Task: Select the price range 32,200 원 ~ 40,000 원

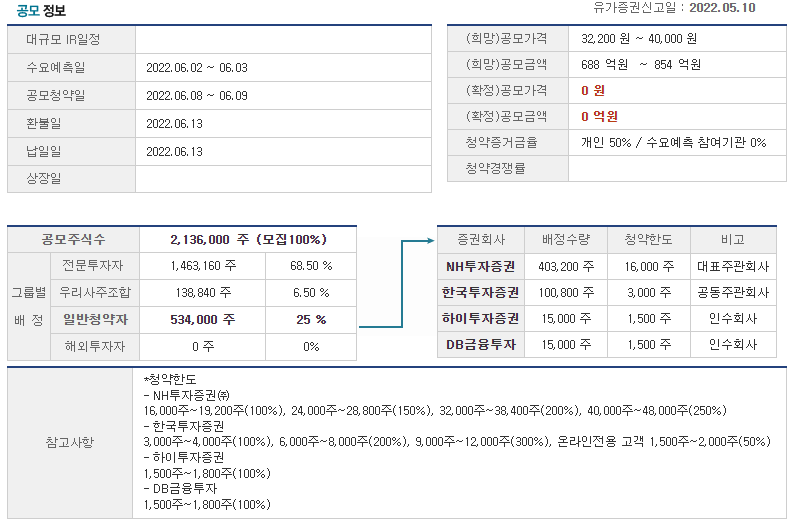Action: pos(639,38)
